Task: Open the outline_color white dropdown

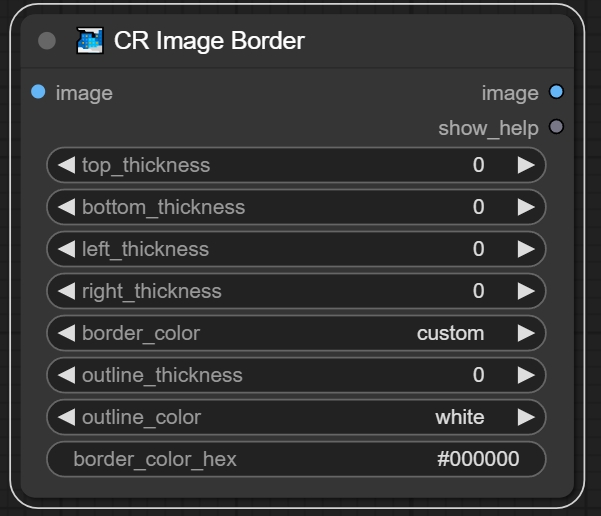Action: (459, 417)
